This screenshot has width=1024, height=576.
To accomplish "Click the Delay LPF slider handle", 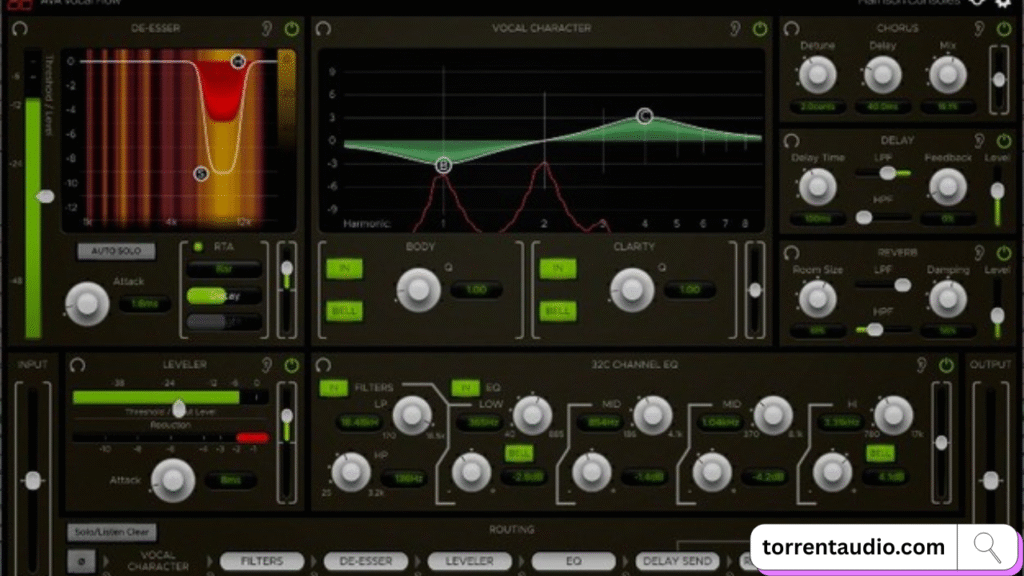I will point(886,173).
